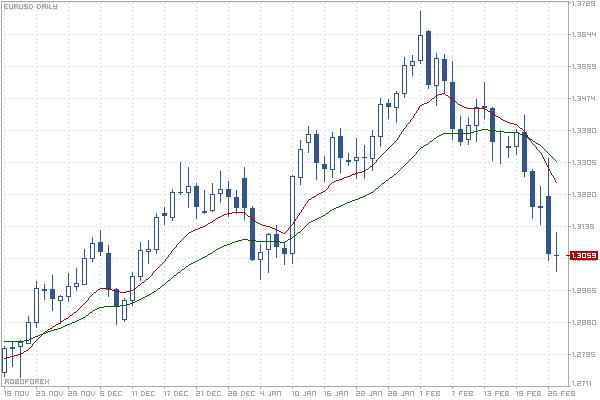Image resolution: width=600 pixels, height=400 pixels.
Task: Click the 10 JAN date label
Action: (x=304, y=393)
